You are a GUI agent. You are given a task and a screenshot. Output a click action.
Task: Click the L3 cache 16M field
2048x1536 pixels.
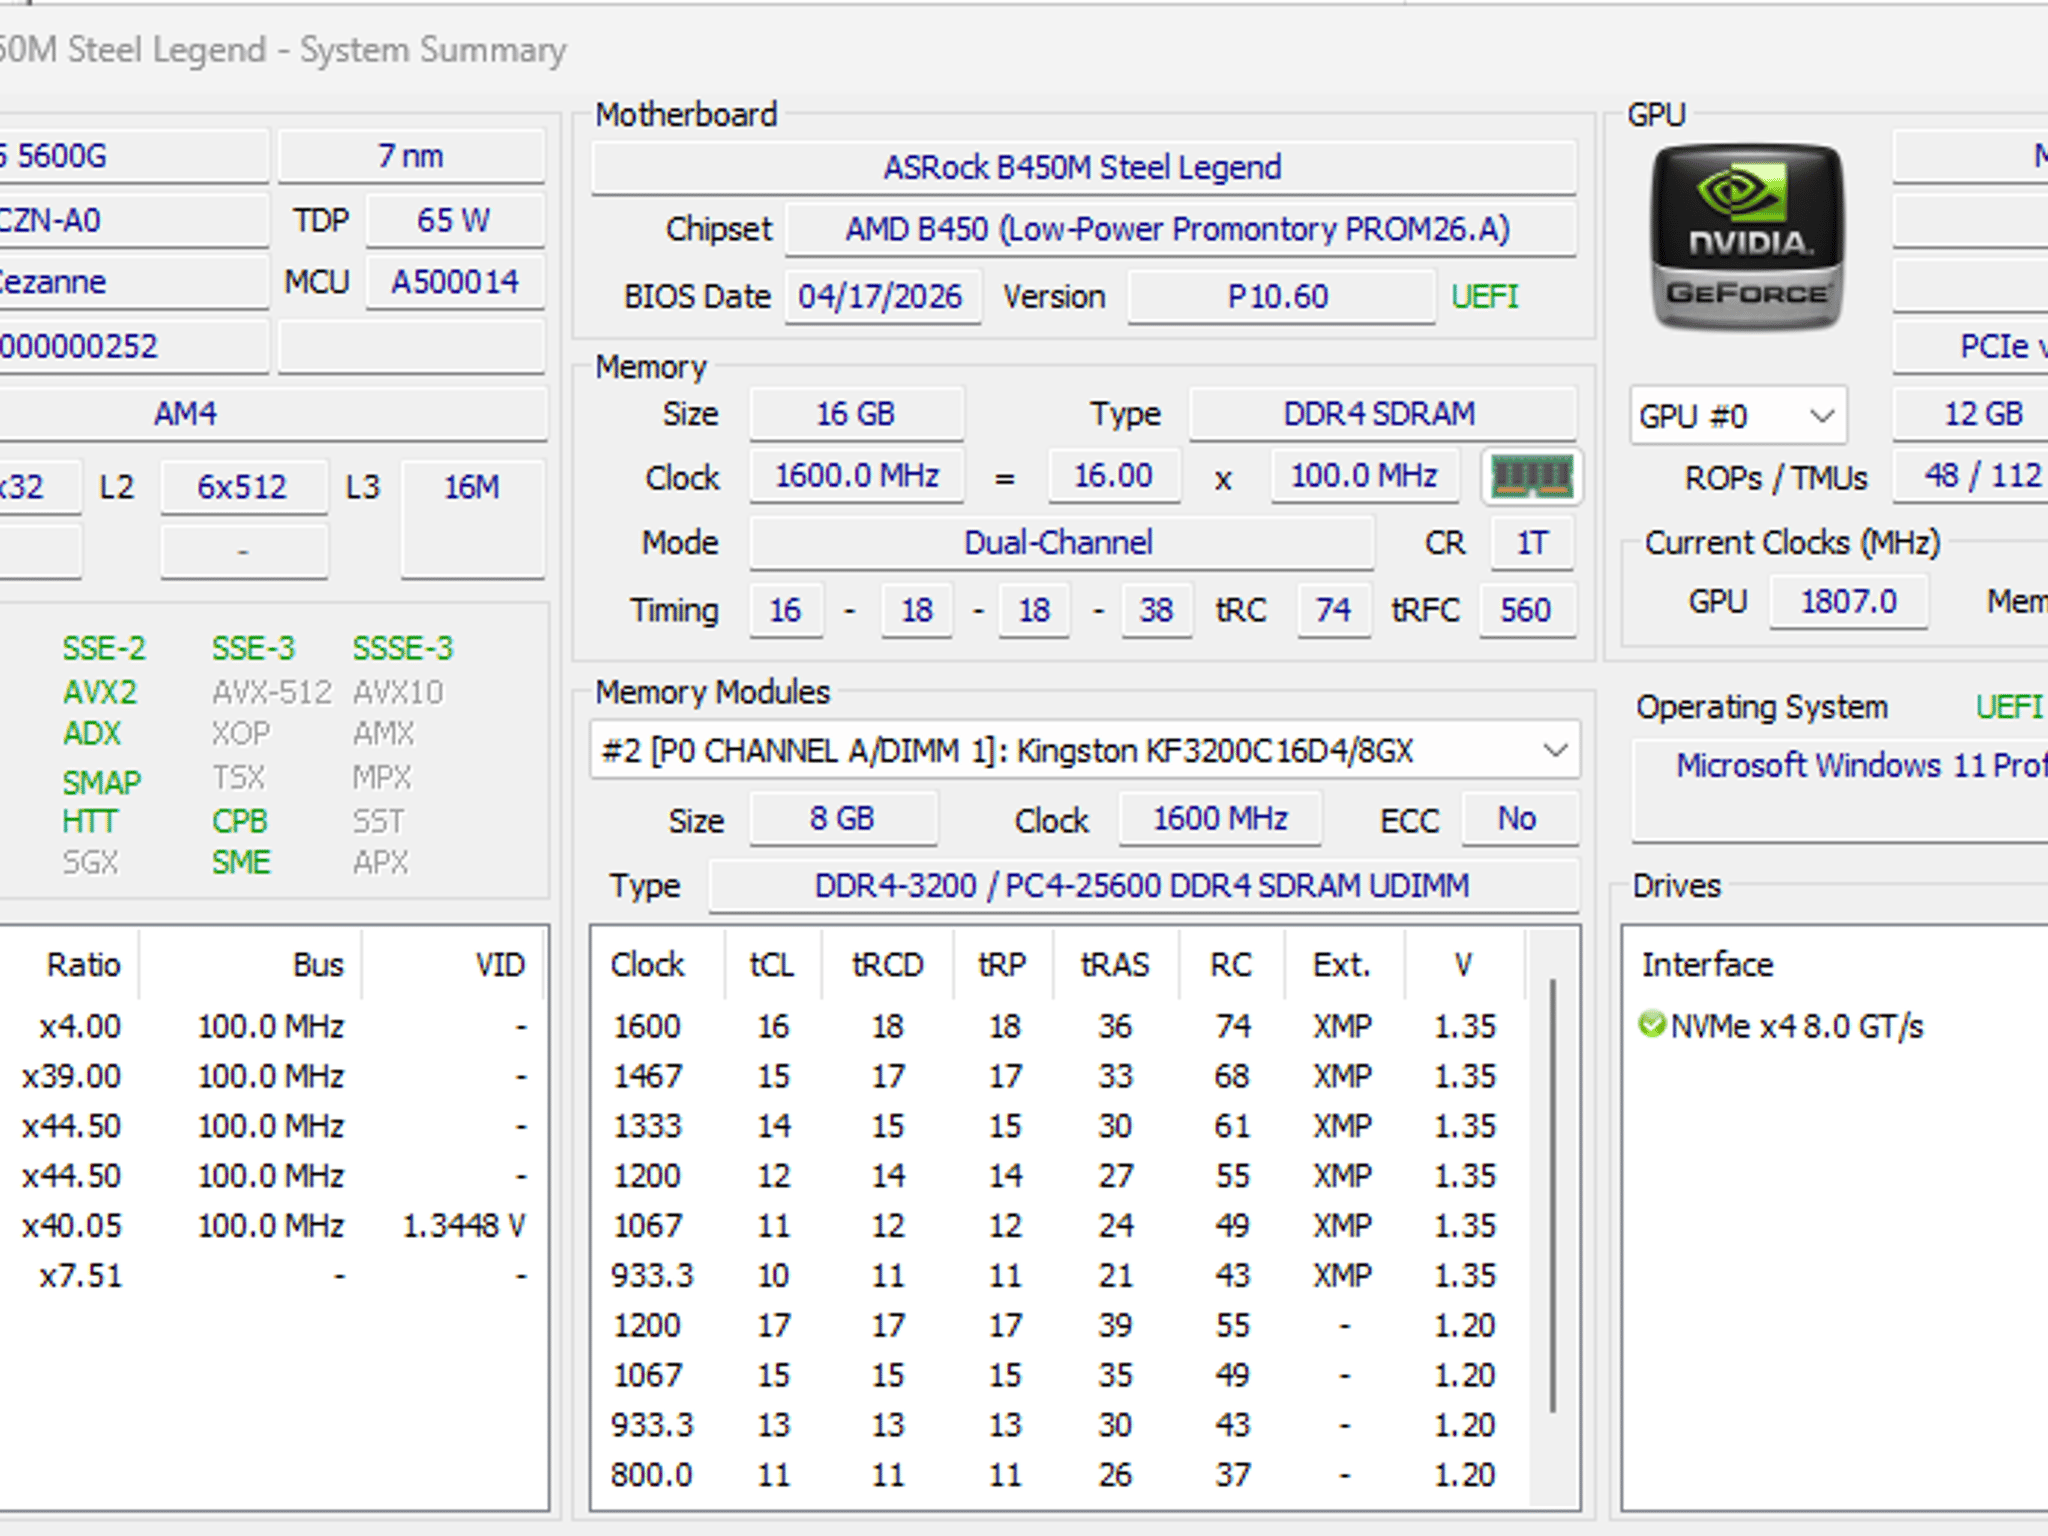click(x=472, y=518)
